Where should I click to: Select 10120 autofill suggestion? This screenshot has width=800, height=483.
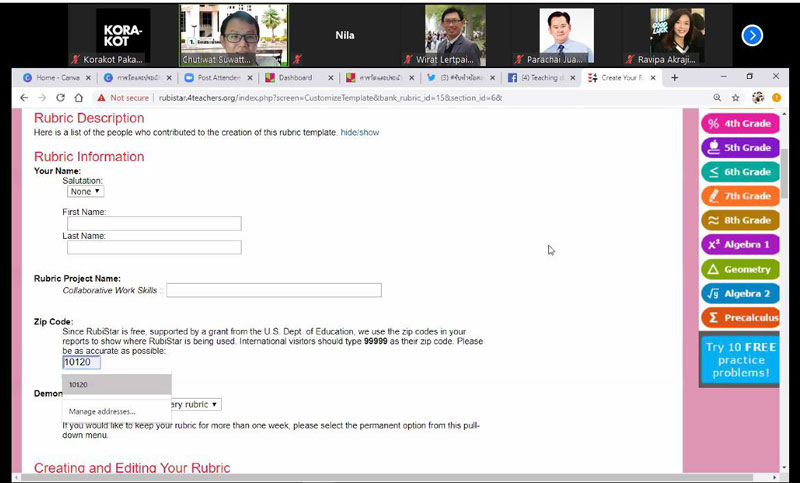(x=116, y=384)
